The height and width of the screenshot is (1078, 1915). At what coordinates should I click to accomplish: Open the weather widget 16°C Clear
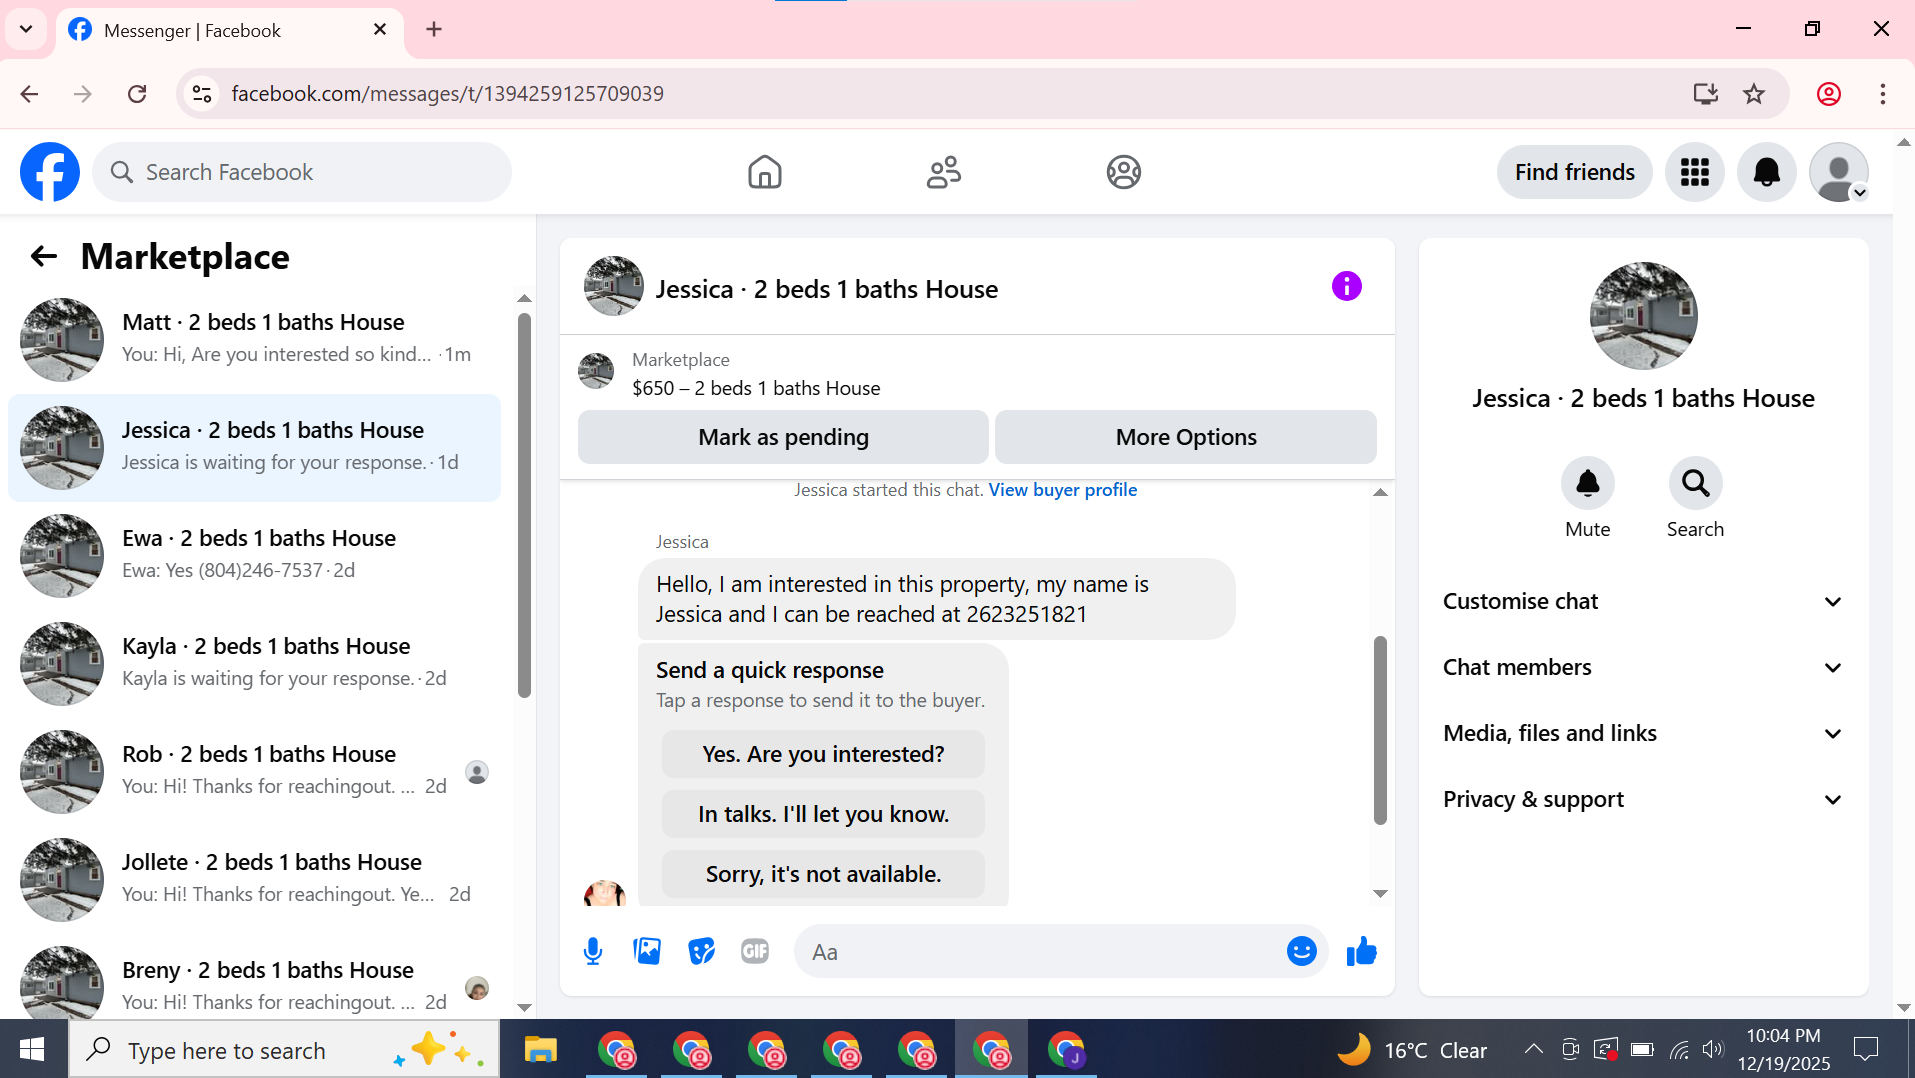pyautogui.click(x=1412, y=1050)
